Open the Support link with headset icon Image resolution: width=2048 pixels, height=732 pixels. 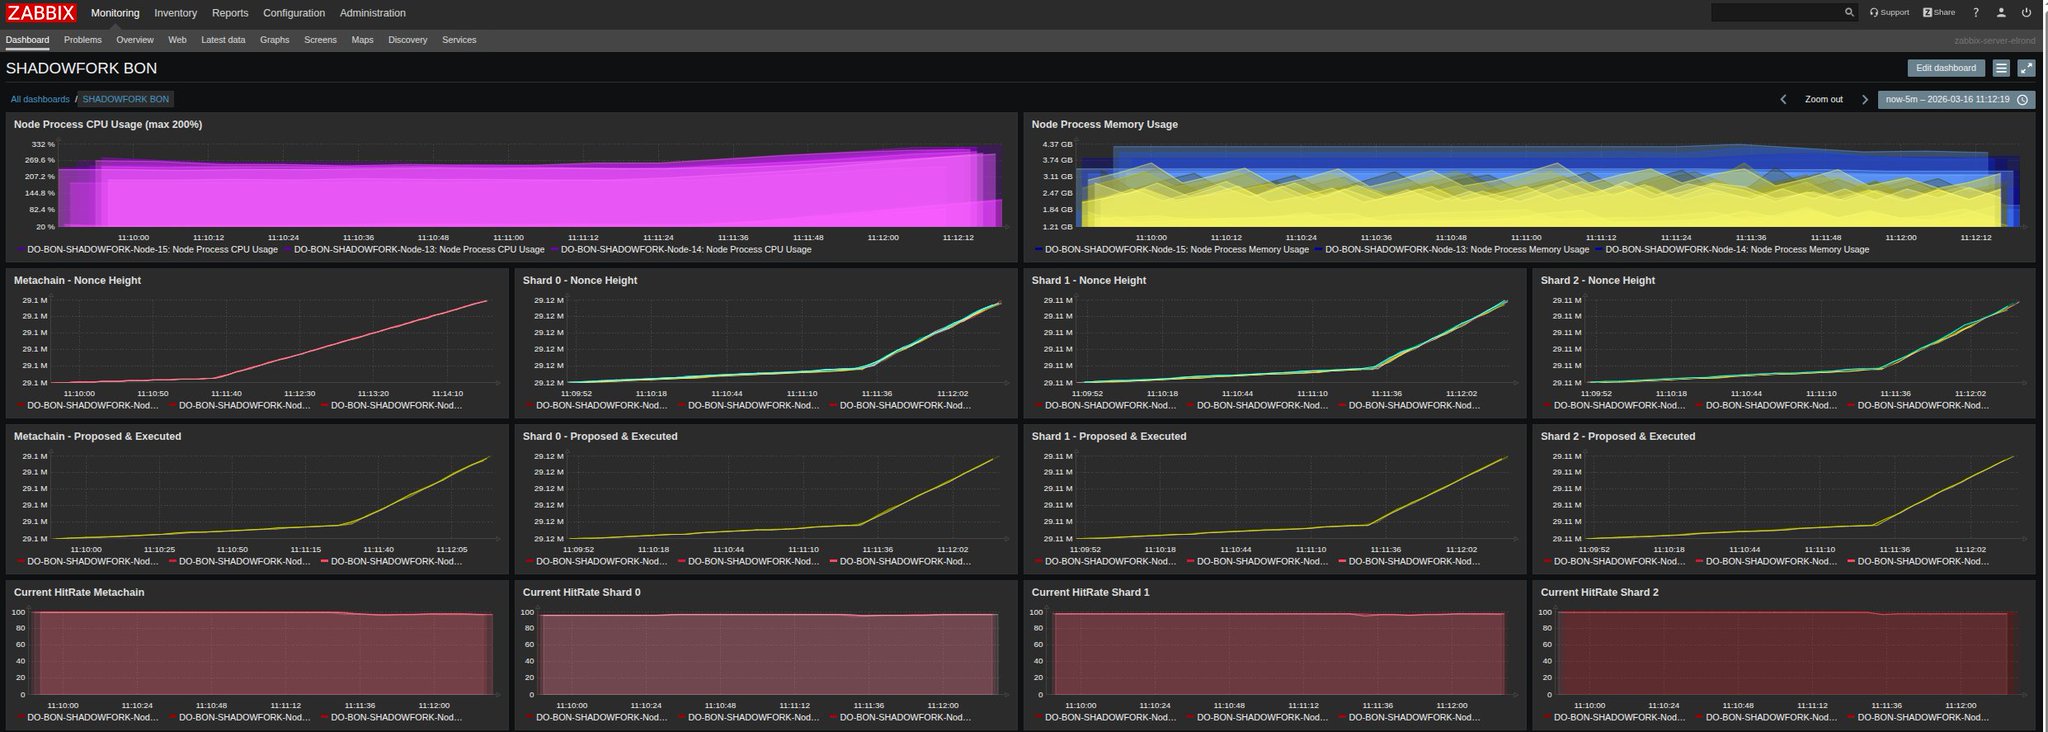(x=1889, y=13)
